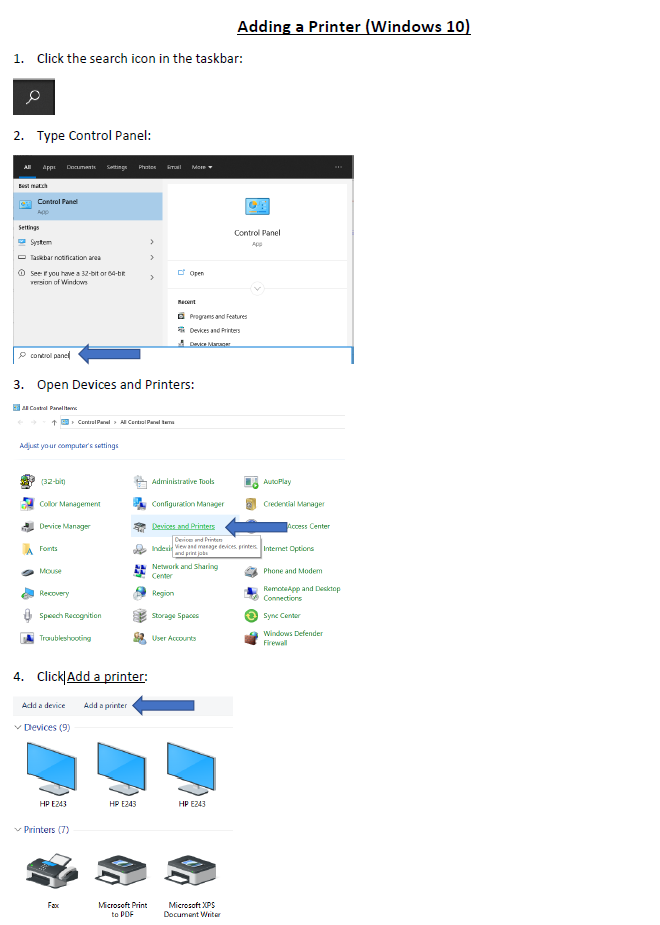Click the Sync Center green icon

tap(251, 616)
